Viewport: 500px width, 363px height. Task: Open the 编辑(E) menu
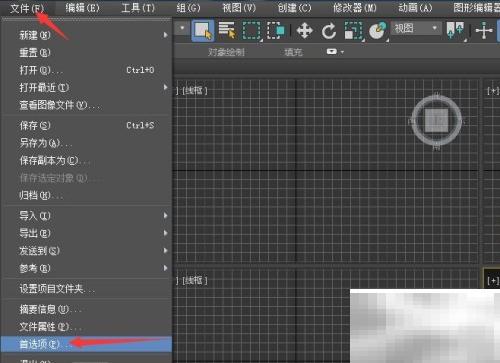click(82, 8)
